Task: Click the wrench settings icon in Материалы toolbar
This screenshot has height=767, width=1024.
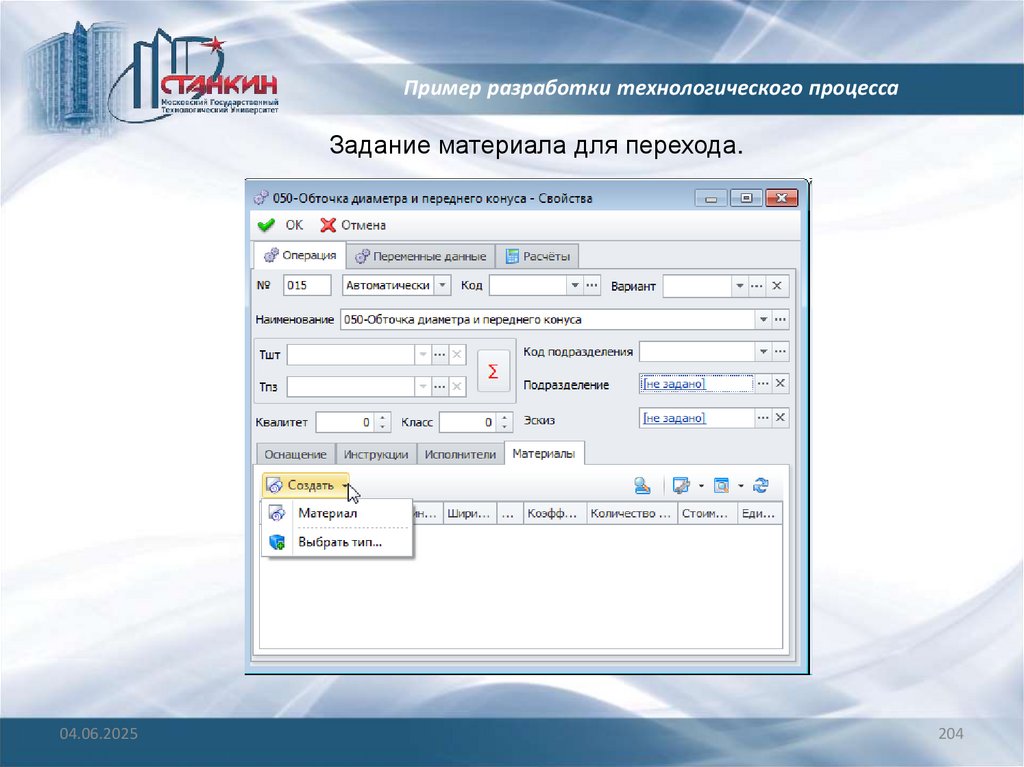Action: tap(681, 485)
